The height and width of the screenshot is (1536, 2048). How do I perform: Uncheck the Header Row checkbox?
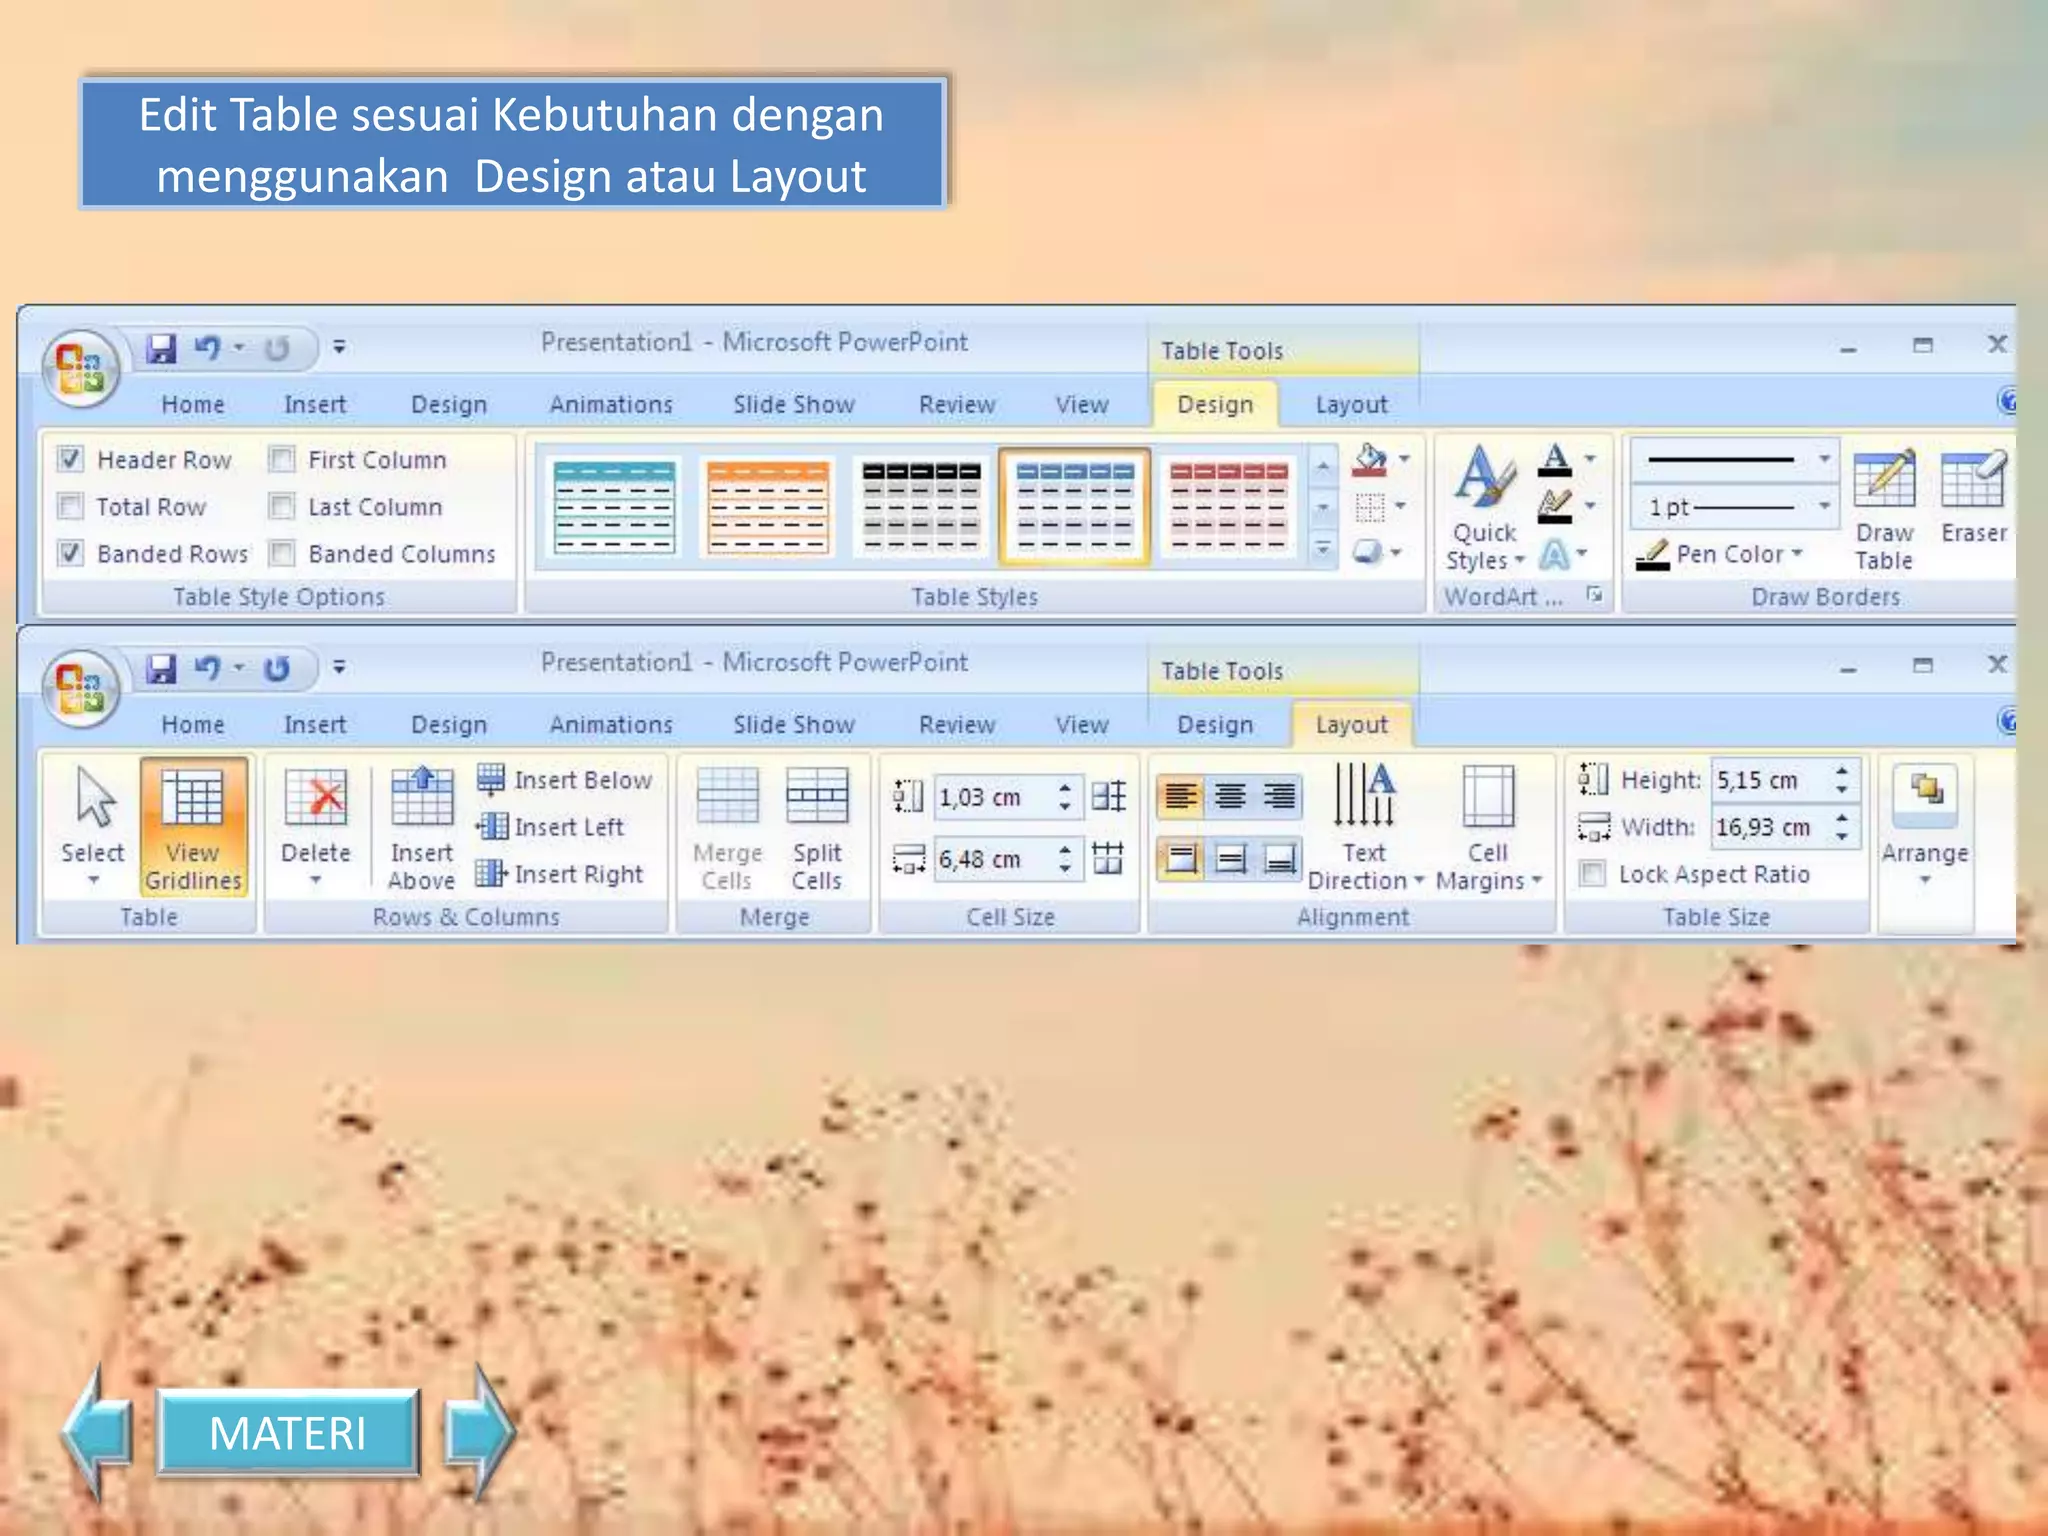click(x=70, y=459)
